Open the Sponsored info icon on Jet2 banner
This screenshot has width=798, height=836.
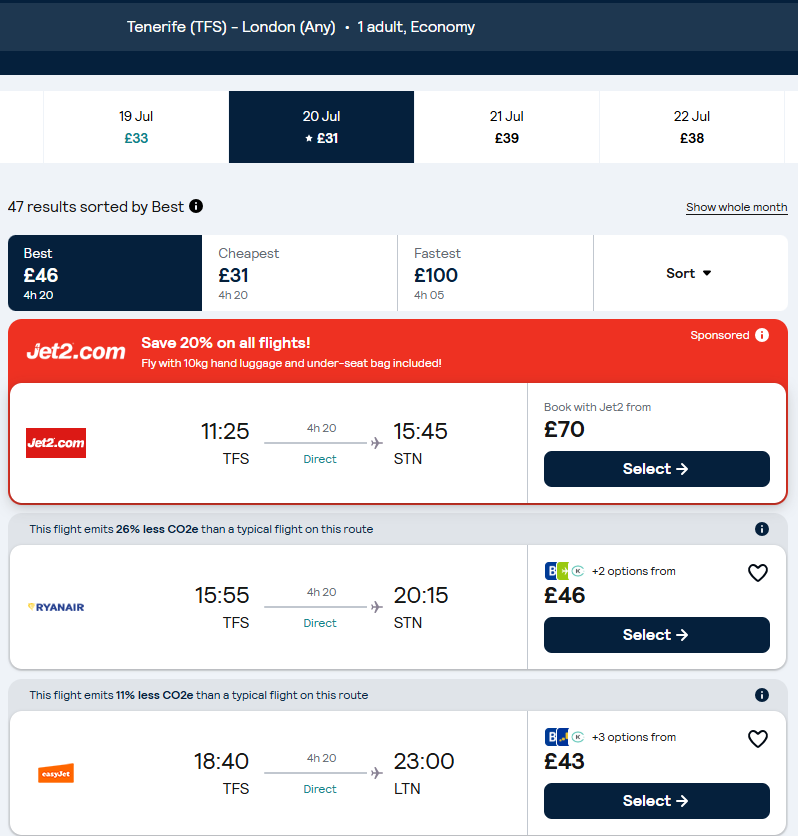click(x=762, y=335)
